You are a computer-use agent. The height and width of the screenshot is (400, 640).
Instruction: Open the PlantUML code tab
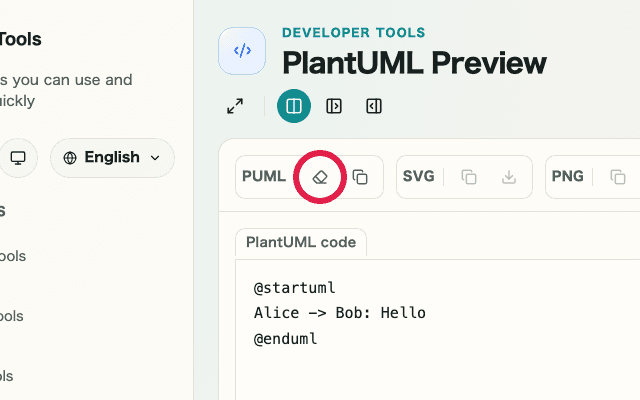tap(301, 242)
